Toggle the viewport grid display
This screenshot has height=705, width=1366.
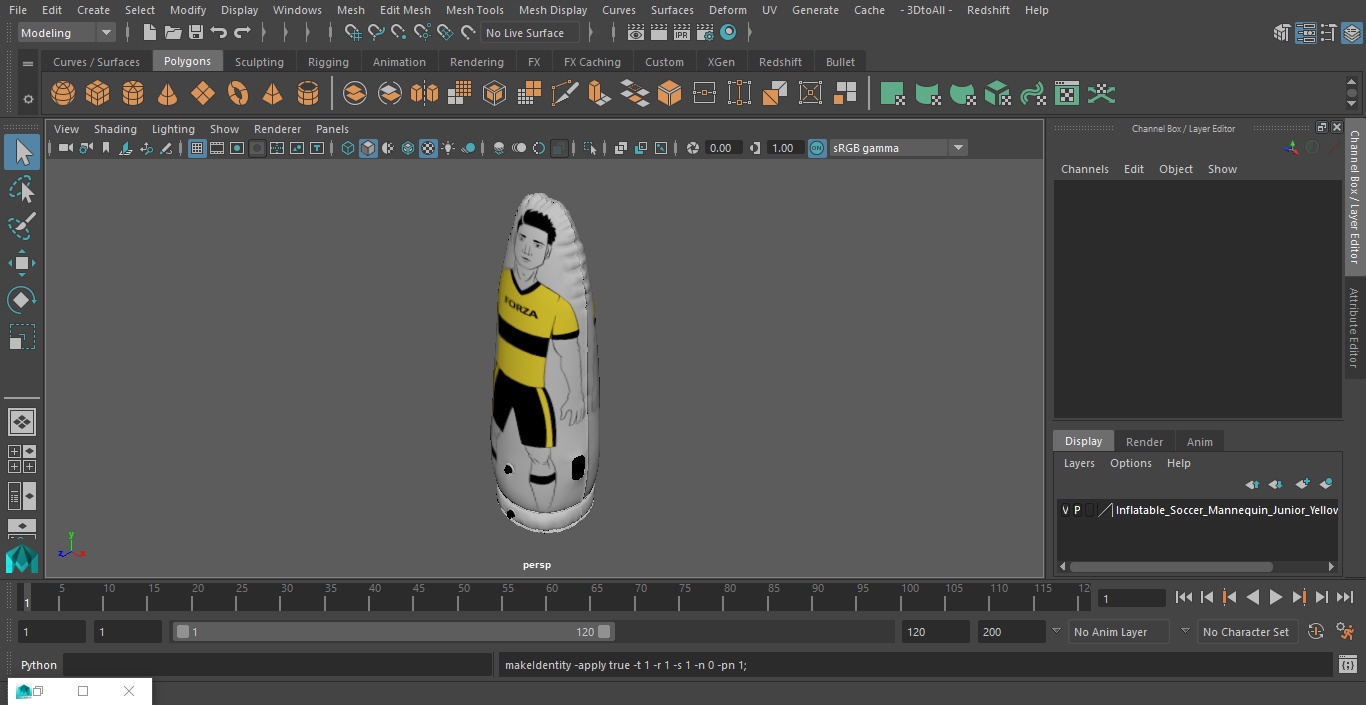point(197,148)
